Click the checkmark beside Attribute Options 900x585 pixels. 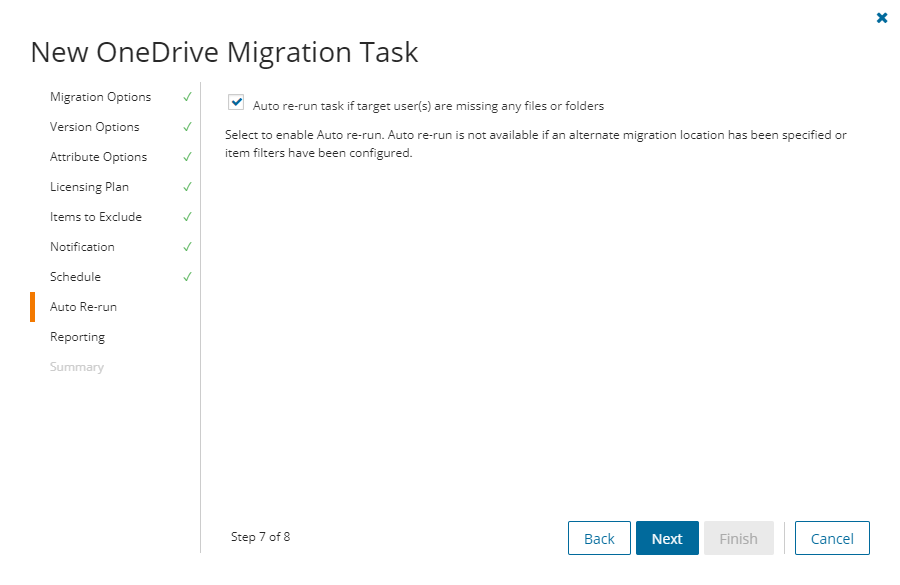186,157
